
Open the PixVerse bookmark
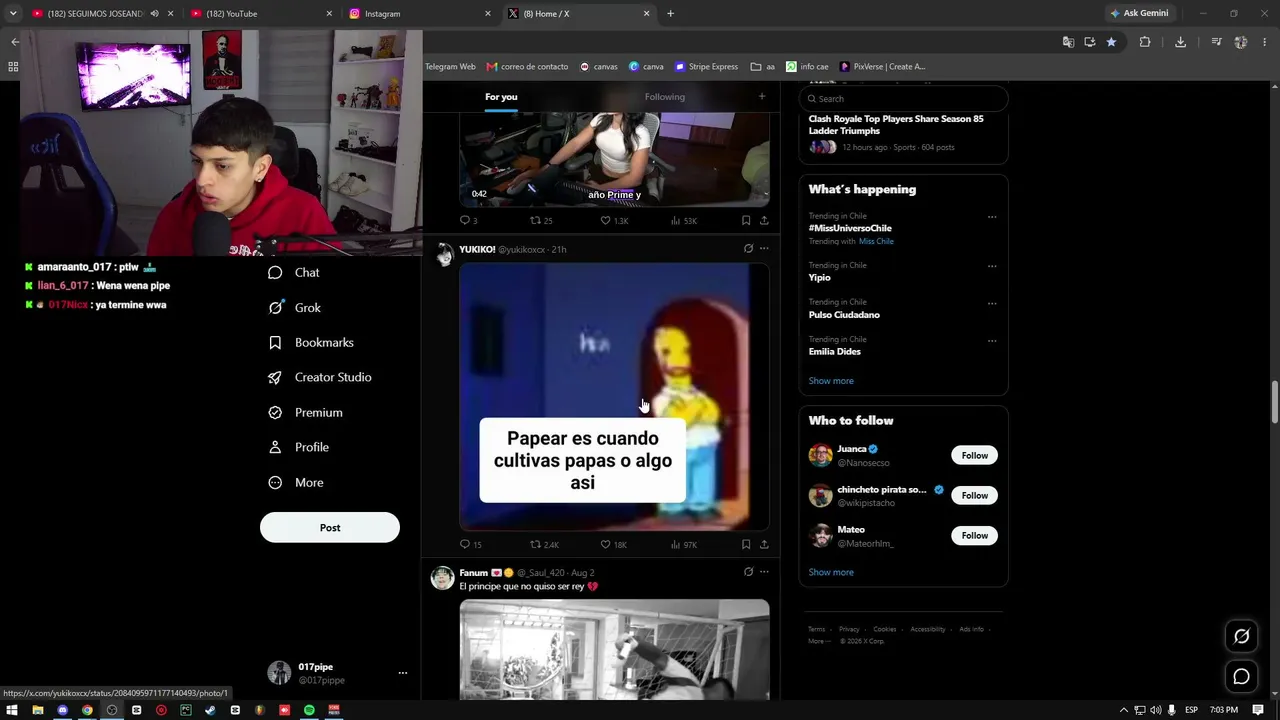point(883,67)
